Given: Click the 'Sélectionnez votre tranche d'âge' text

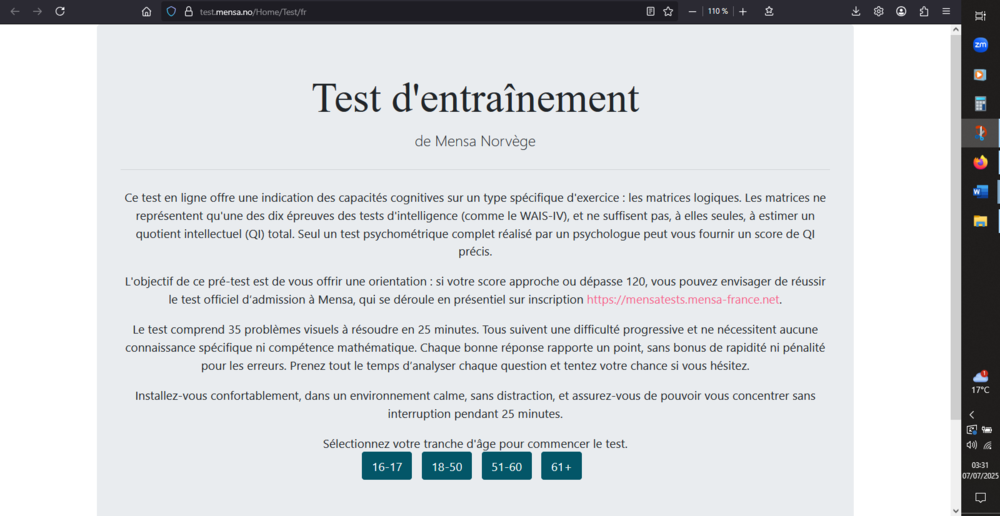Looking at the screenshot, I should pyautogui.click(x=475, y=443).
